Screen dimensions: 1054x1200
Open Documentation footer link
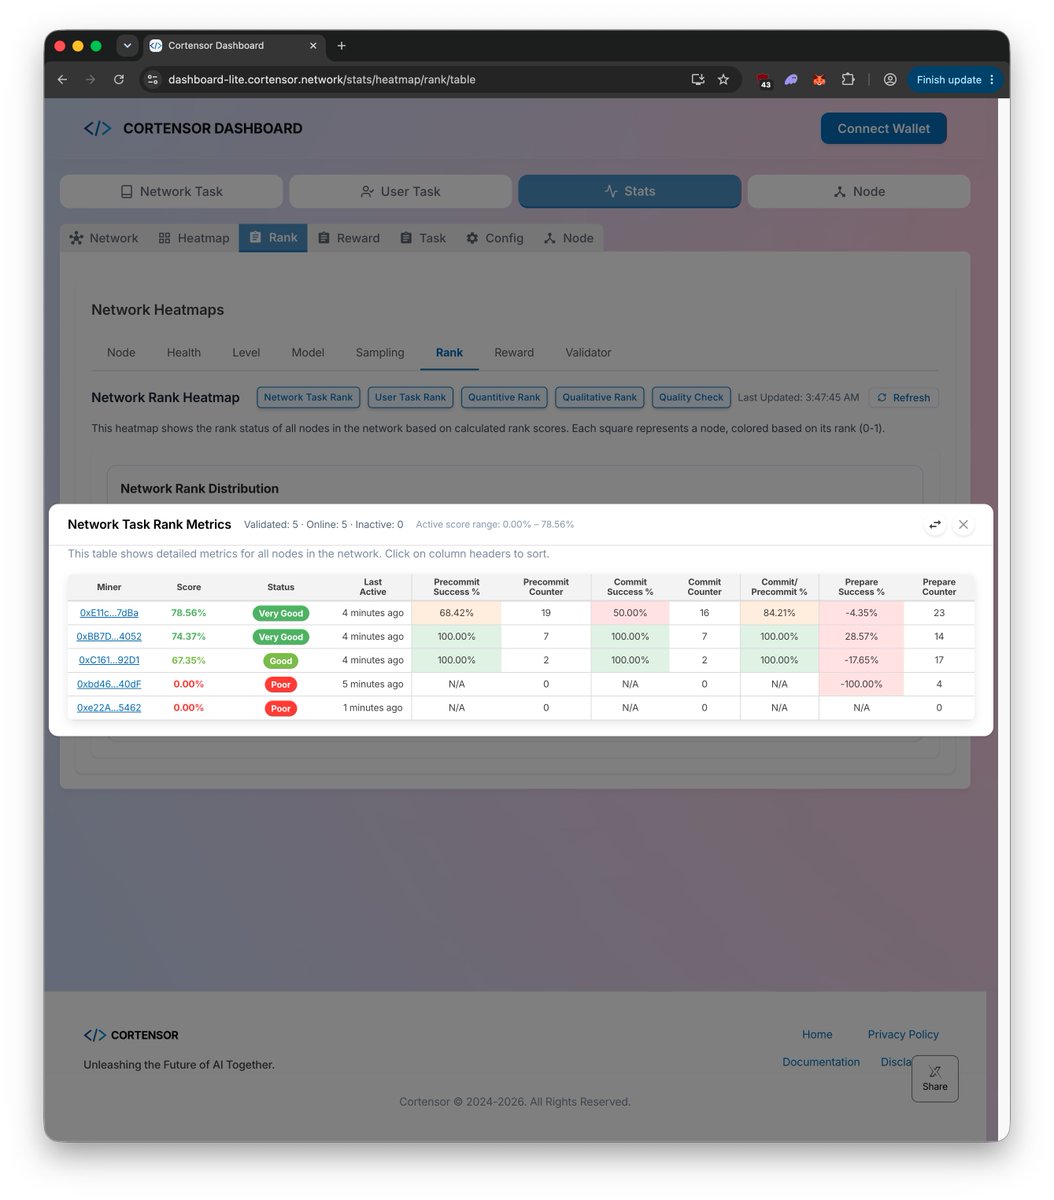(821, 1062)
